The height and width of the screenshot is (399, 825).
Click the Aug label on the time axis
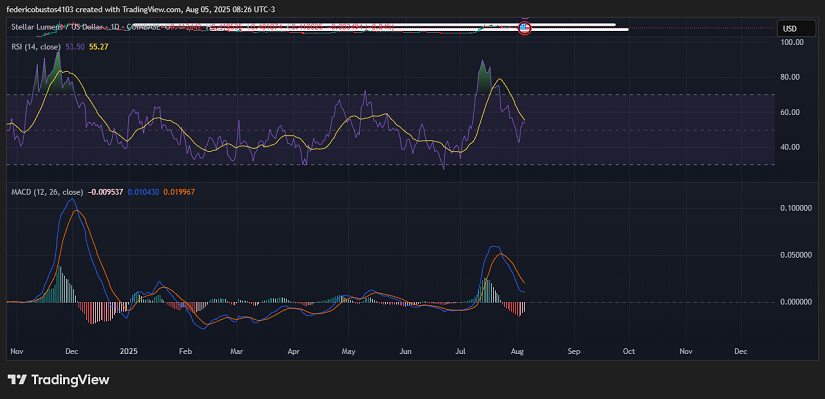click(517, 351)
